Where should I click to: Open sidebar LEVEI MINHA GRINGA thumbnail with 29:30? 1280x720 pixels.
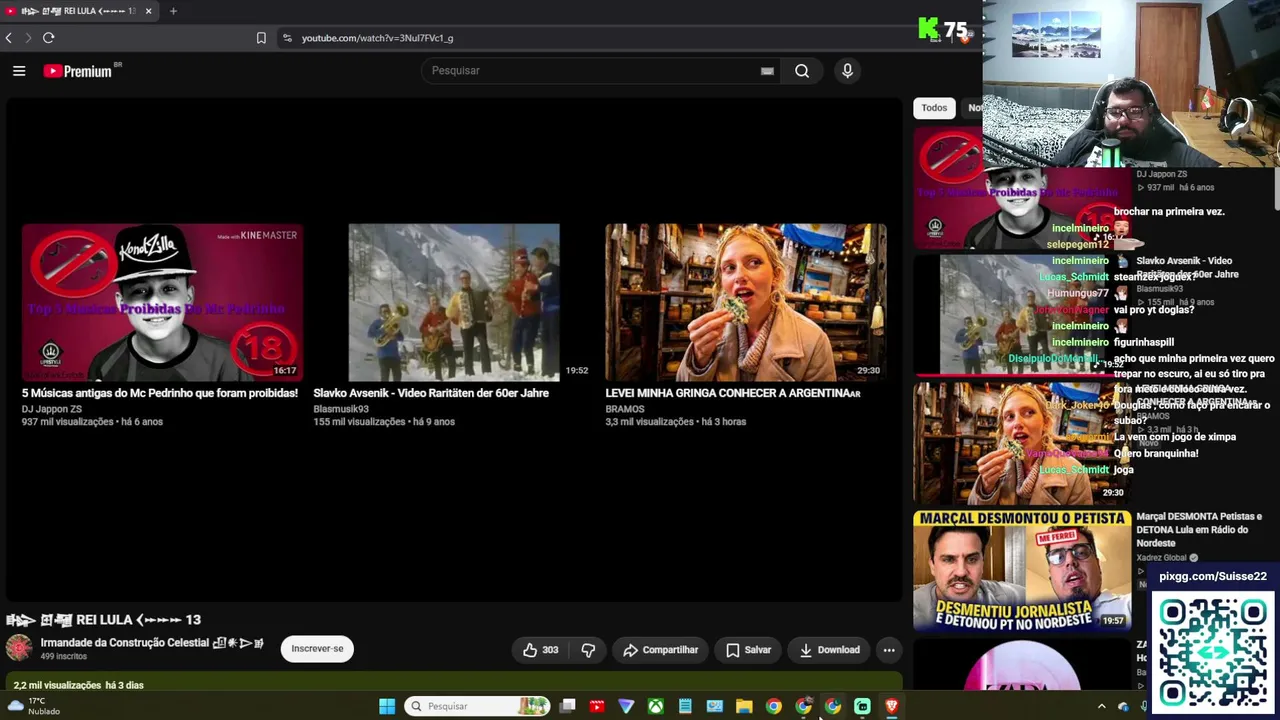(x=1022, y=443)
